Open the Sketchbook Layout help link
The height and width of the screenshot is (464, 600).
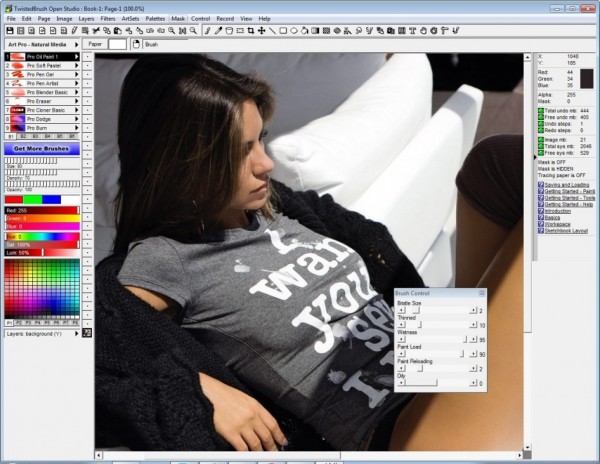pyautogui.click(x=560, y=229)
